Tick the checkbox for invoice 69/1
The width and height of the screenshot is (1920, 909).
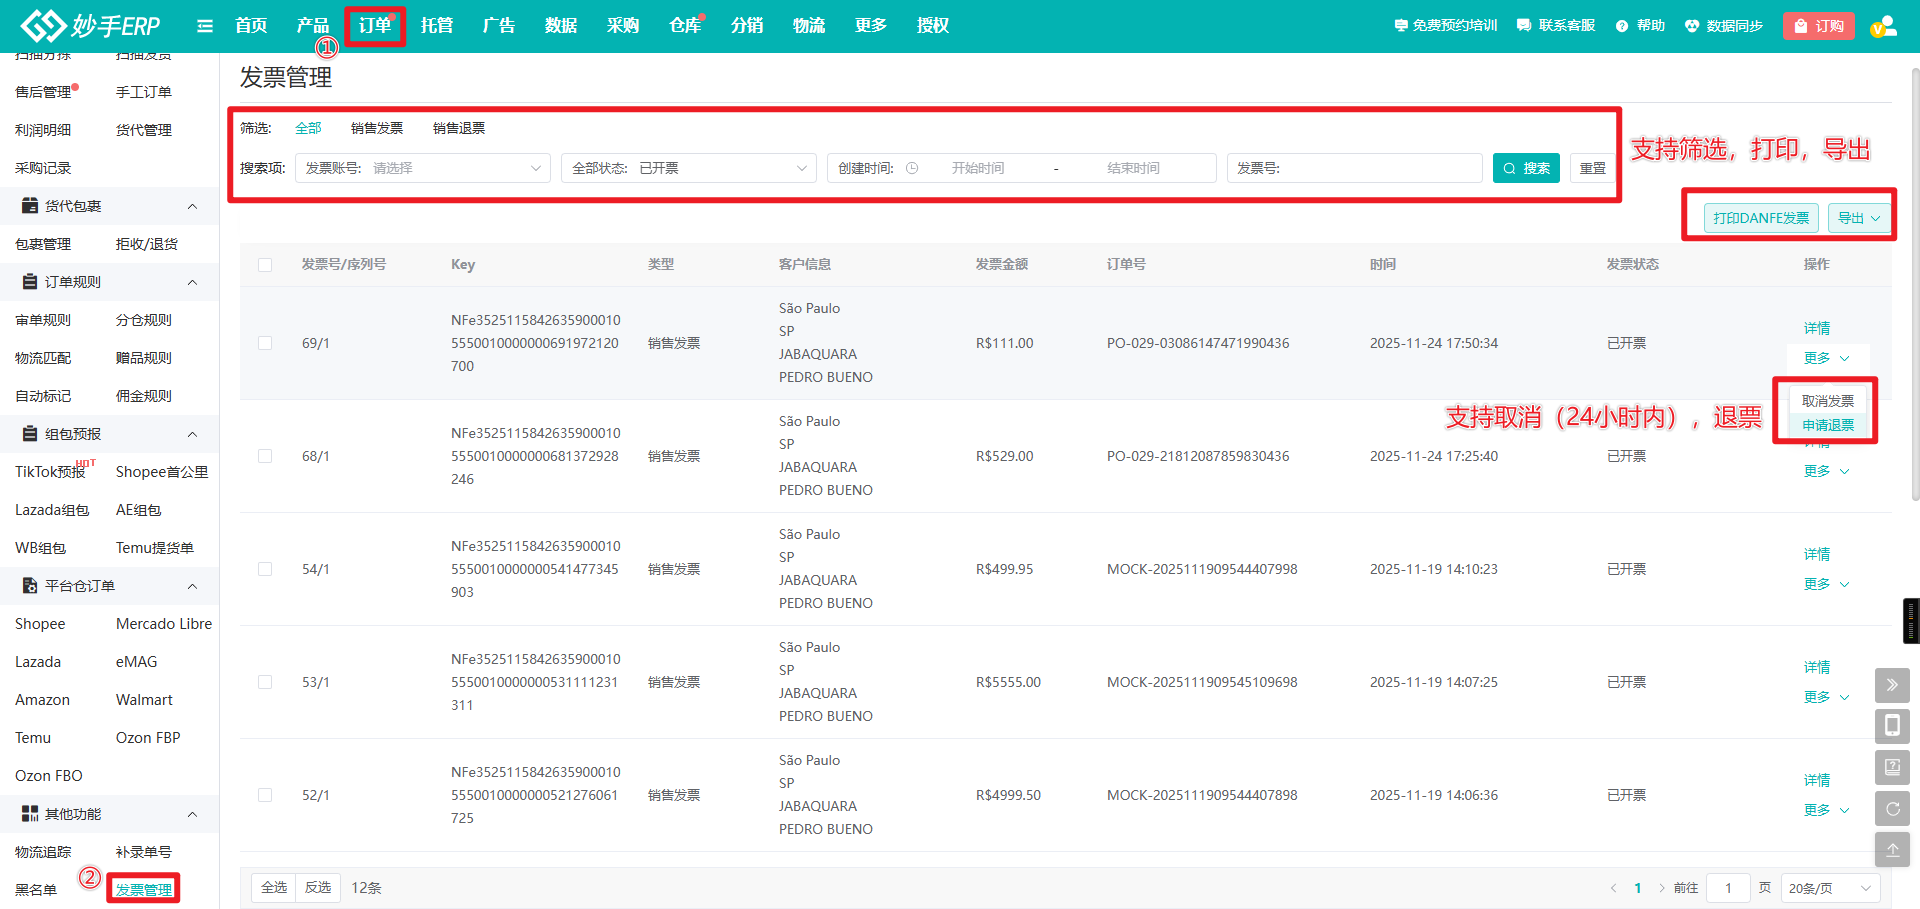tap(265, 343)
